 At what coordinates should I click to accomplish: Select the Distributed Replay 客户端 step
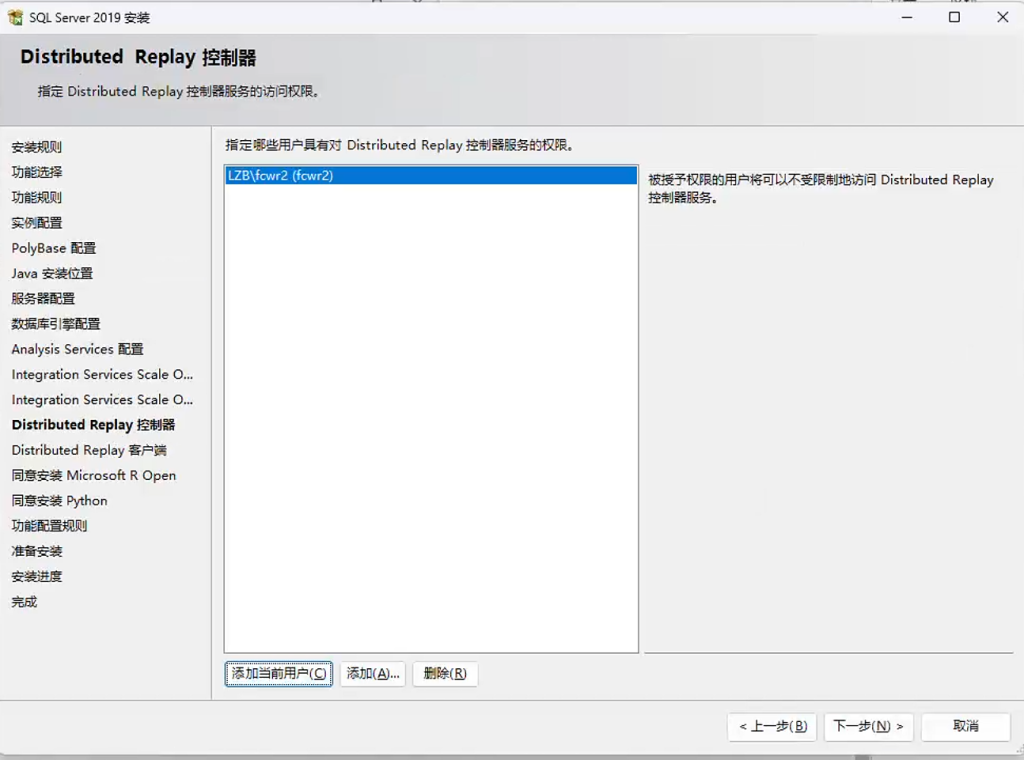point(89,450)
